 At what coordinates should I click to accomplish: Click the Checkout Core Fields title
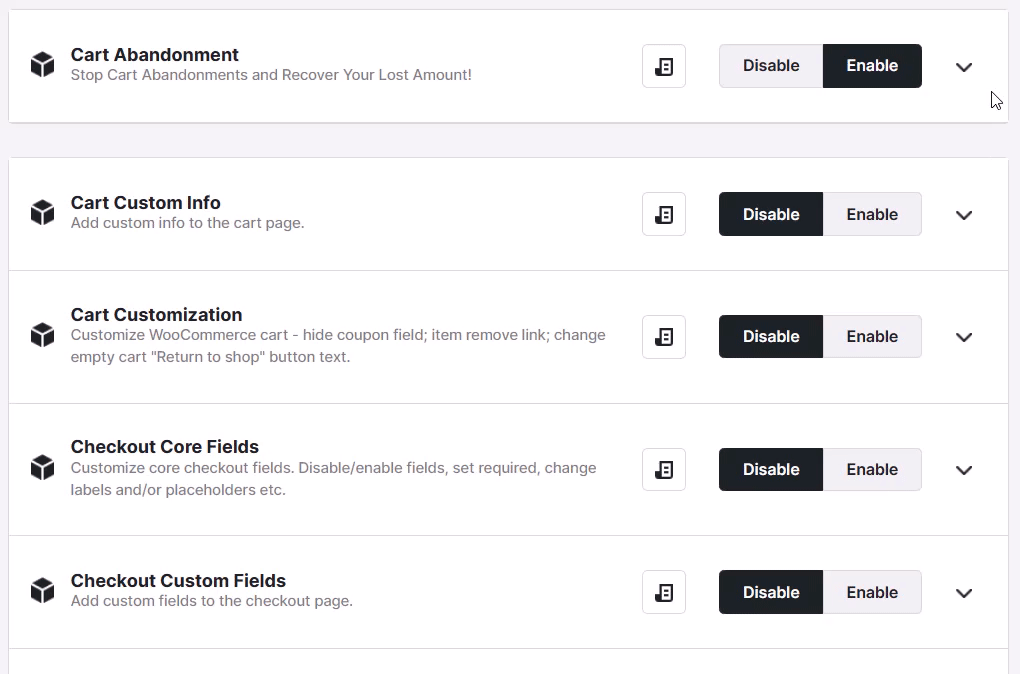(x=165, y=447)
